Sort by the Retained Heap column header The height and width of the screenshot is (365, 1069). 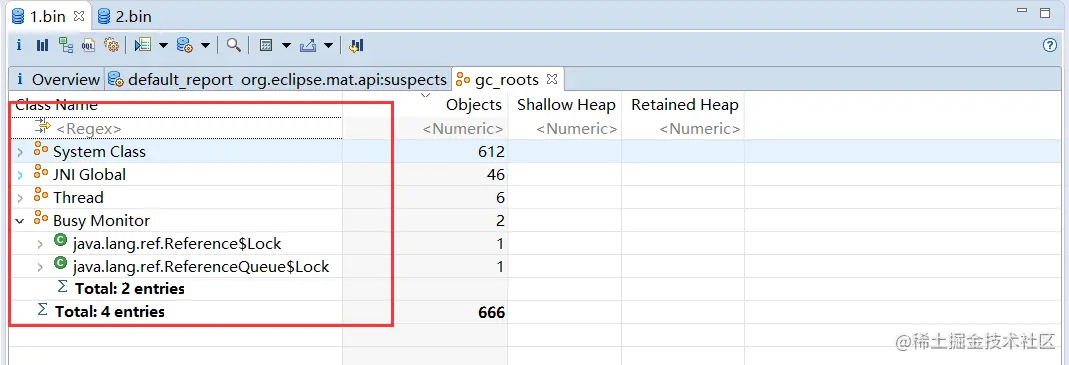684,104
